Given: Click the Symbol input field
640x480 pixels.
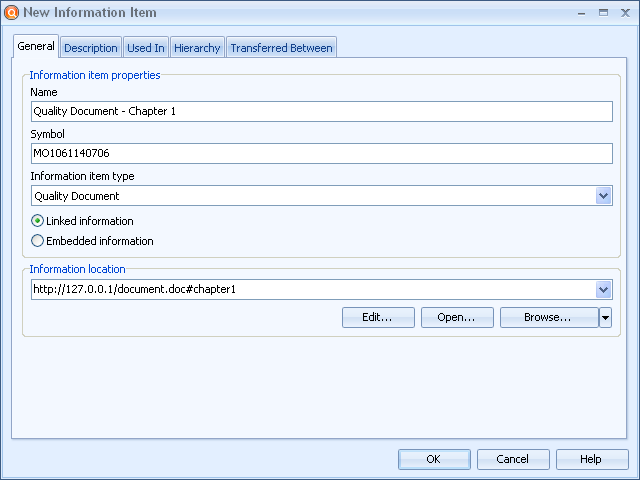Looking at the screenshot, I should pos(321,153).
